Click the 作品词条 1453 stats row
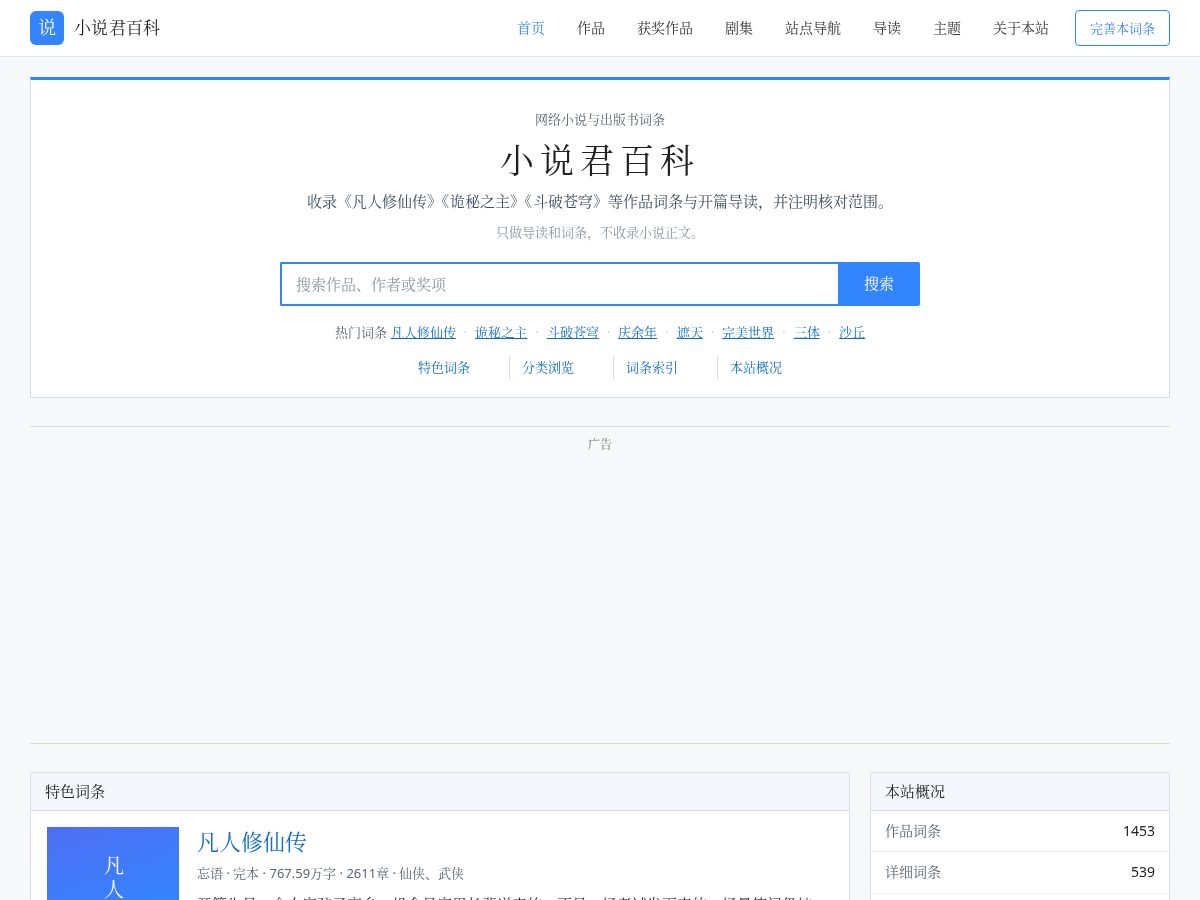This screenshot has width=1200, height=900. tap(1020, 831)
